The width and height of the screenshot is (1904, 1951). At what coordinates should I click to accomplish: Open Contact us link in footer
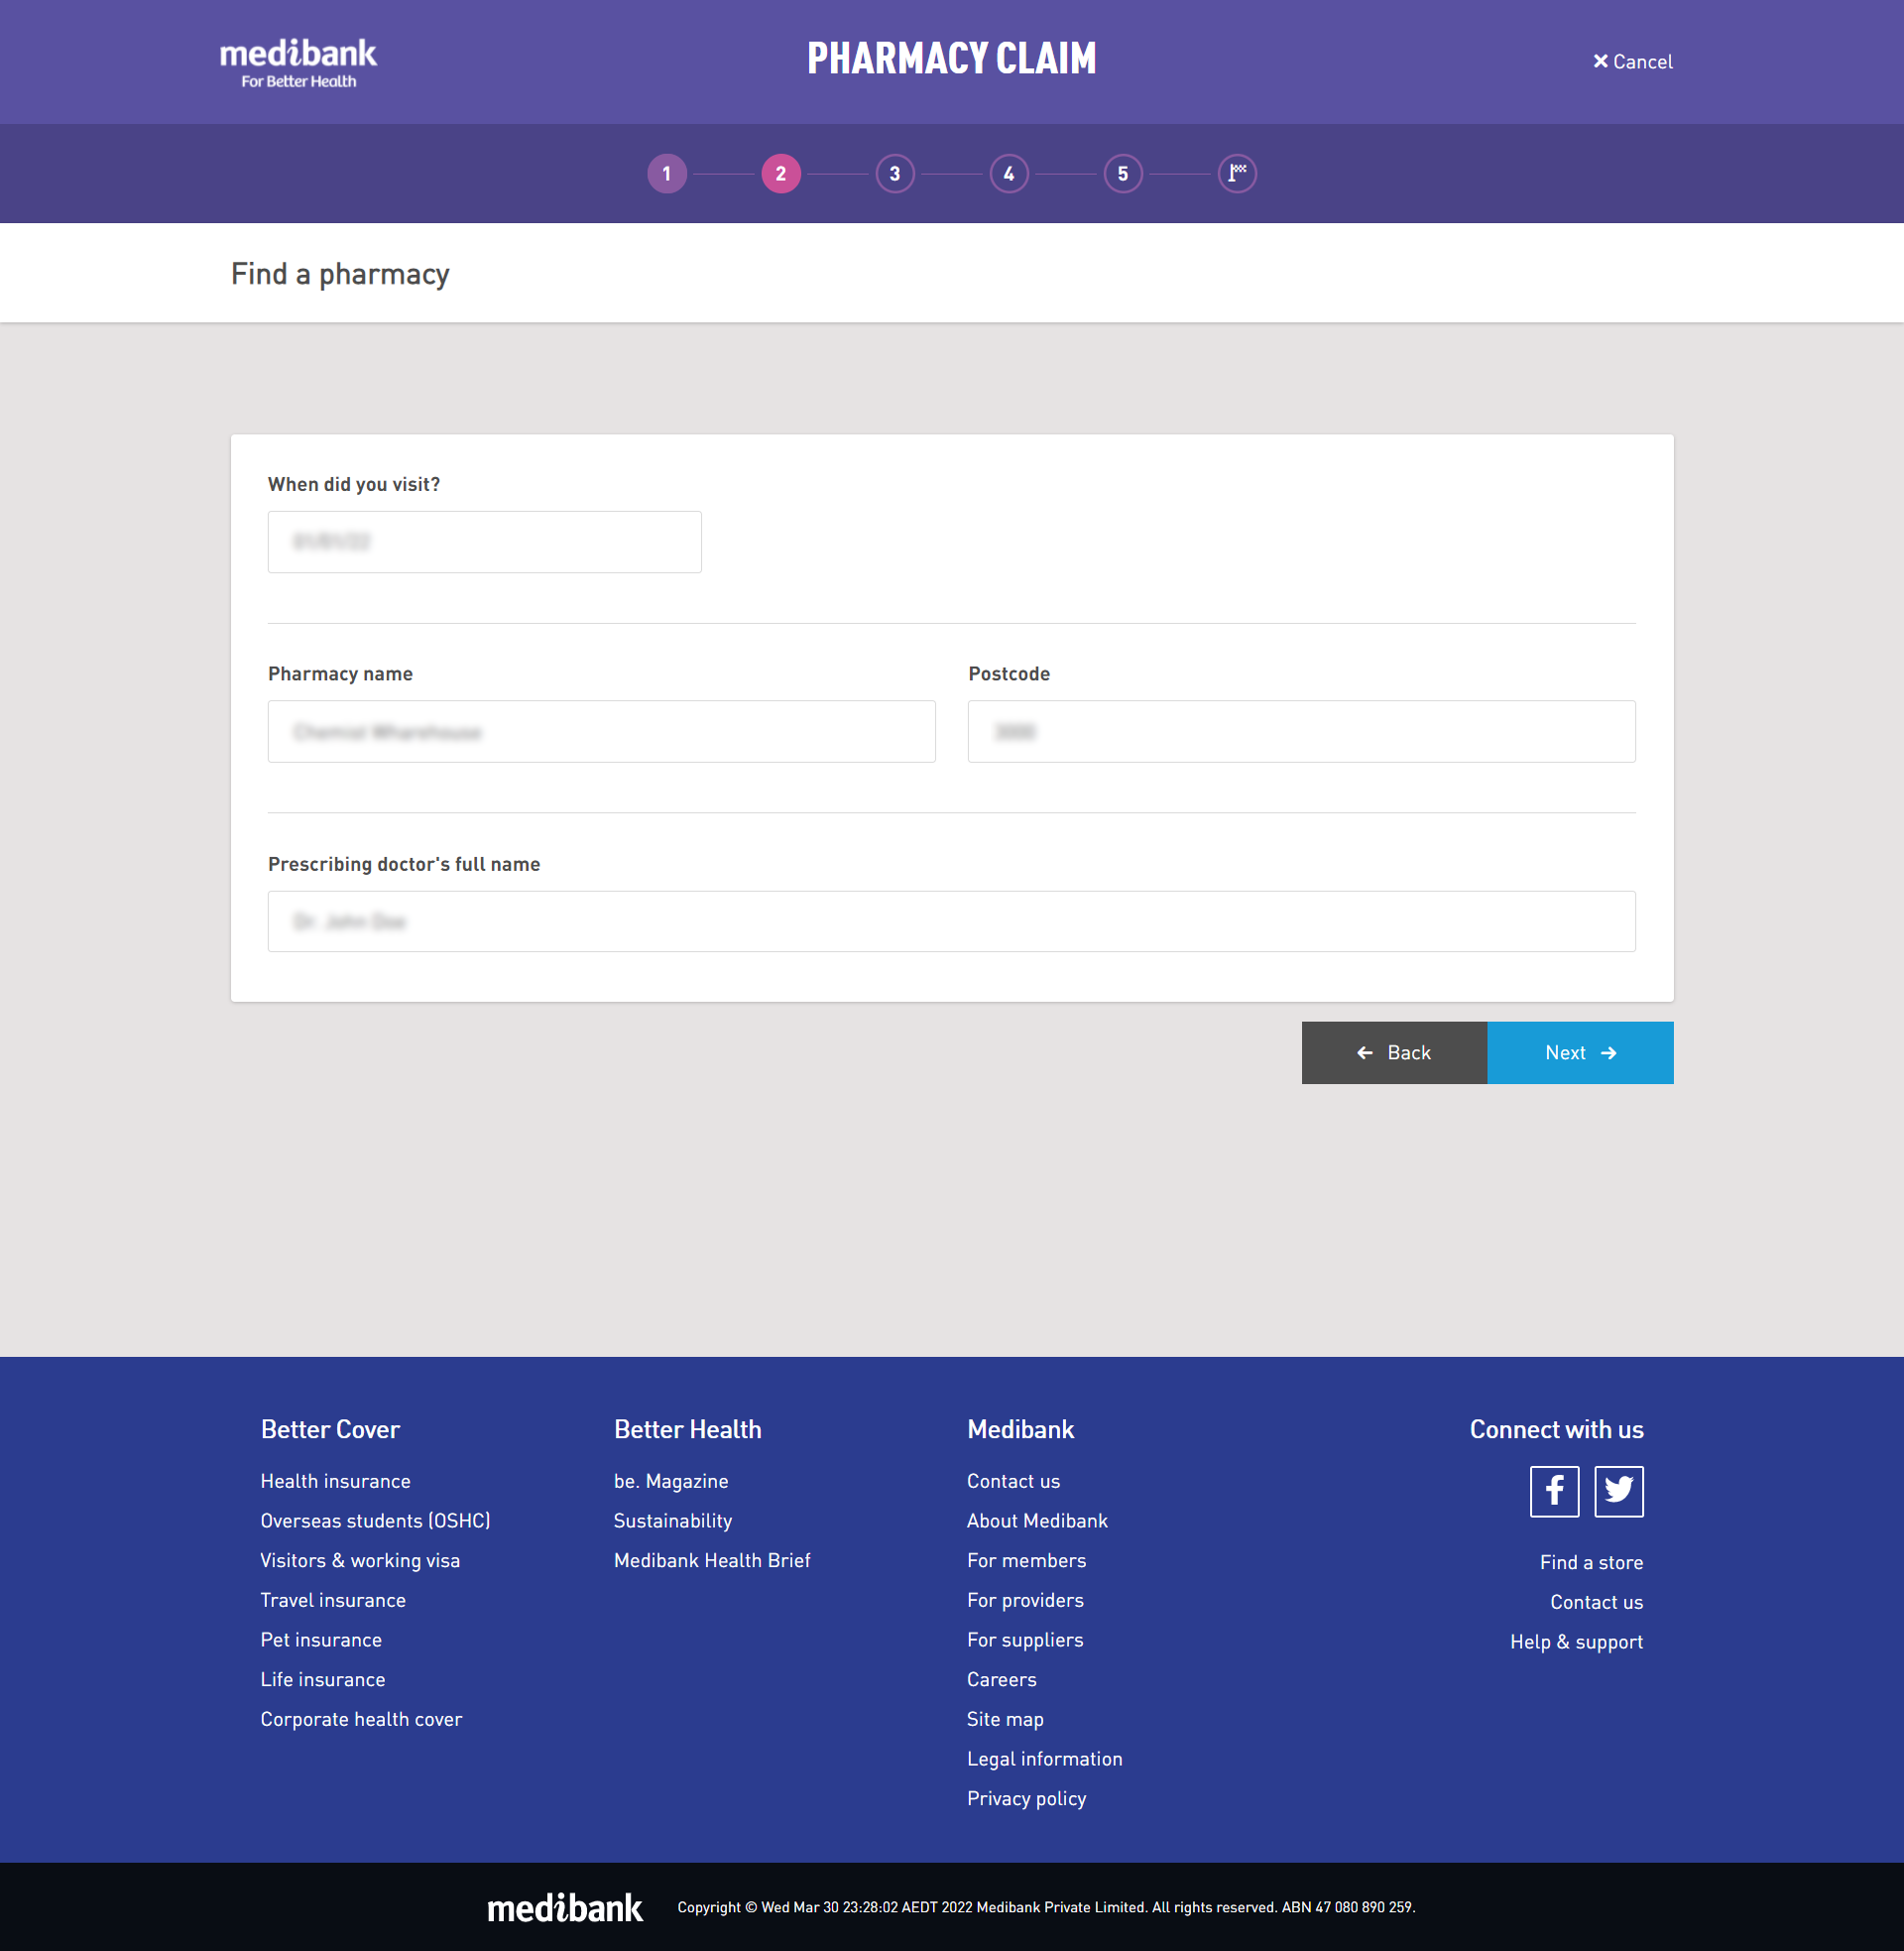click(1013, 1480)
